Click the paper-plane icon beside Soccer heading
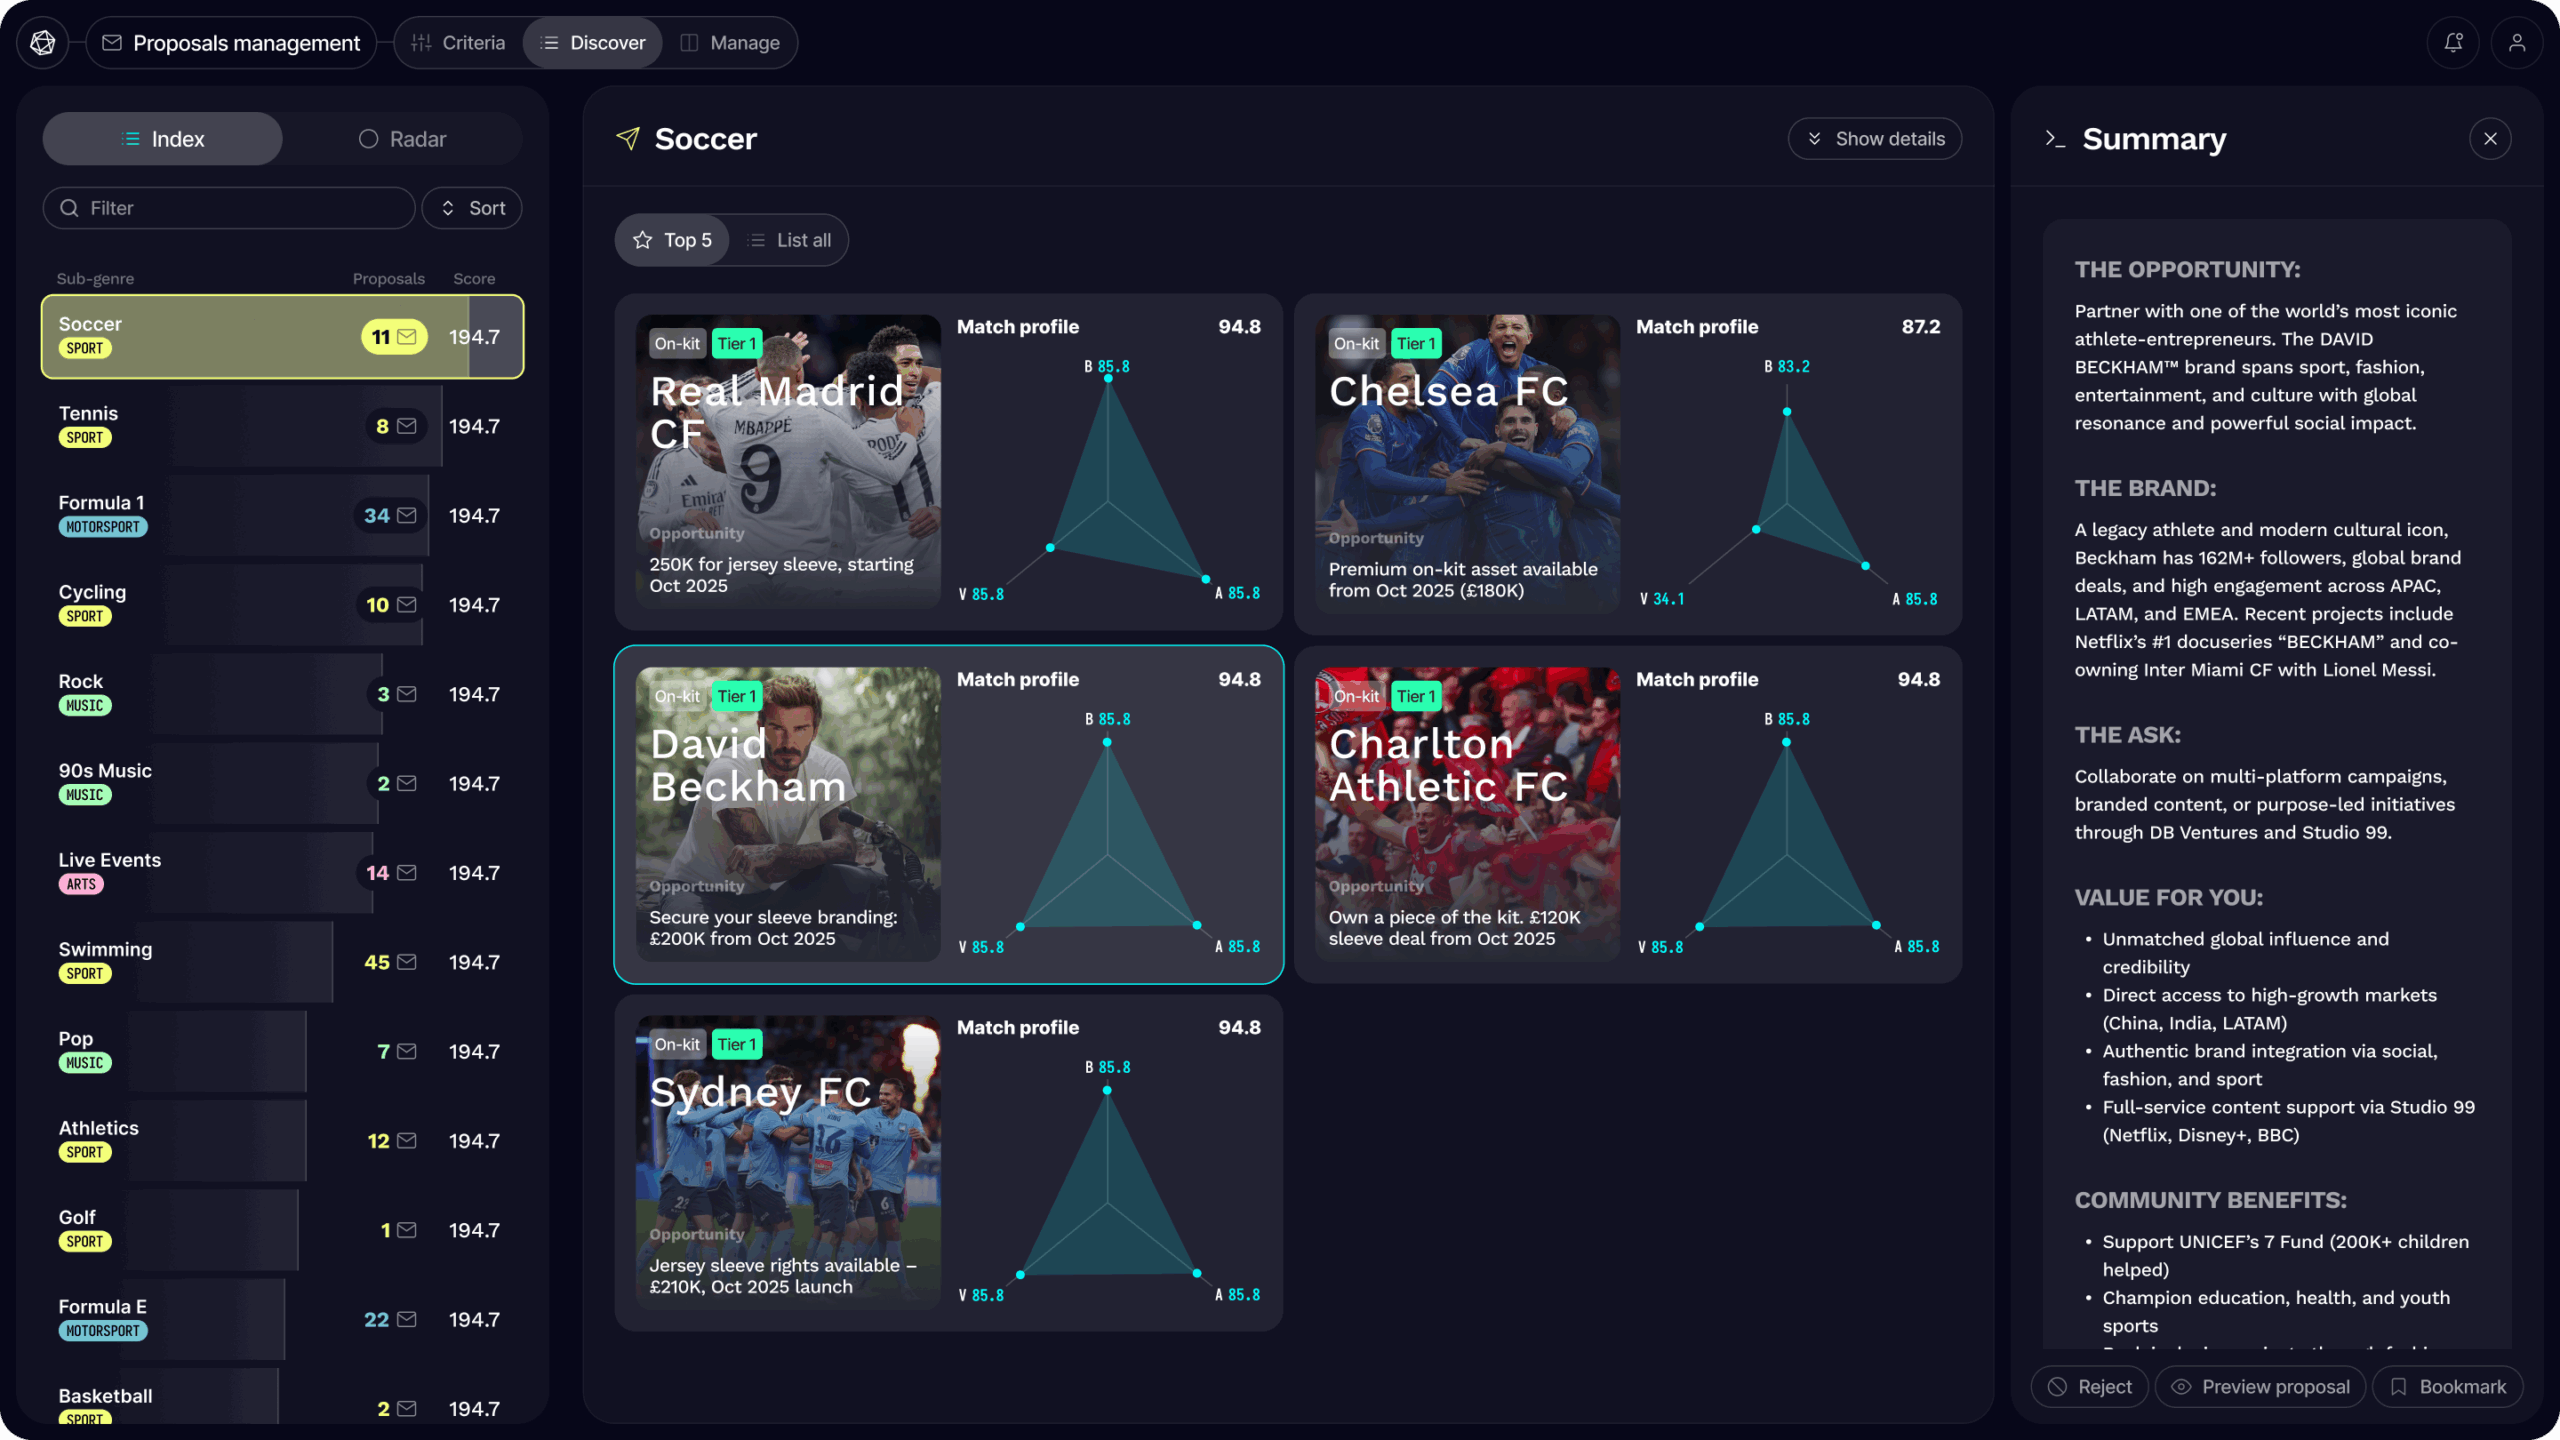Image resolution: width=2560 pixels, height=1440 pixels. 628,138
